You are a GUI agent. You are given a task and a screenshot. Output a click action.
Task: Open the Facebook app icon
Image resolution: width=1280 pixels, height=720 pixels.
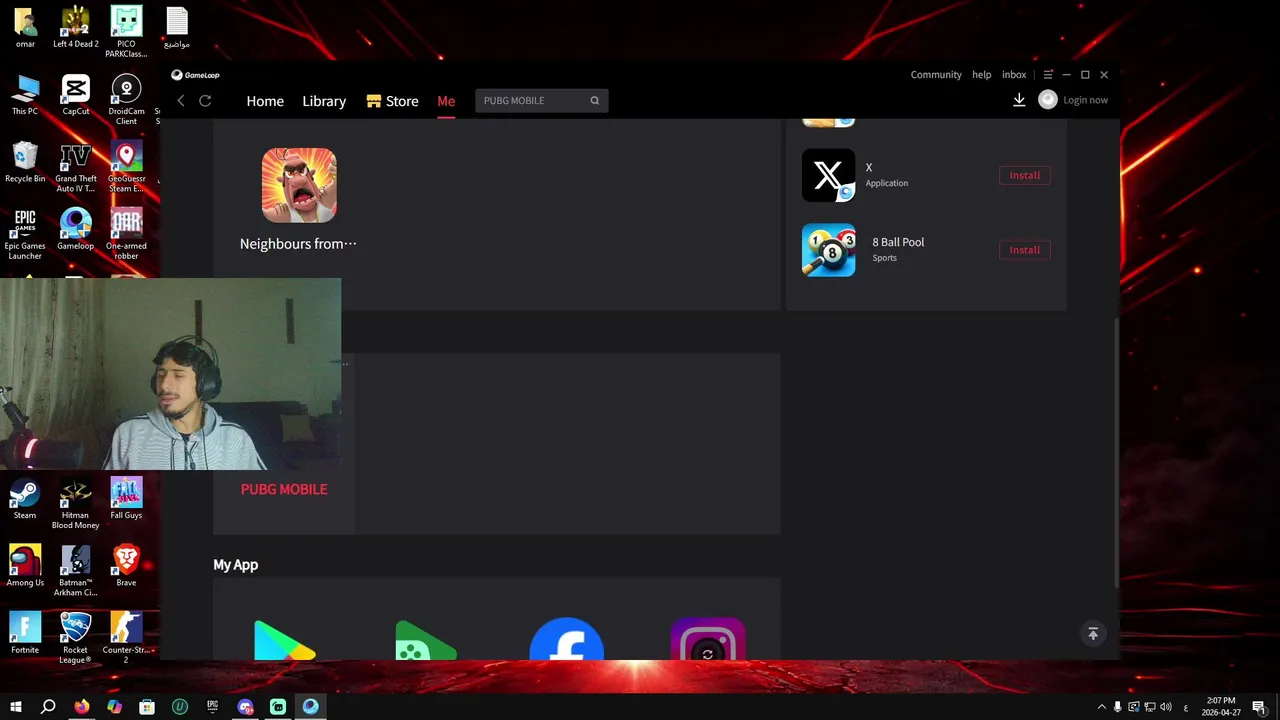click(x=566, y=640)
